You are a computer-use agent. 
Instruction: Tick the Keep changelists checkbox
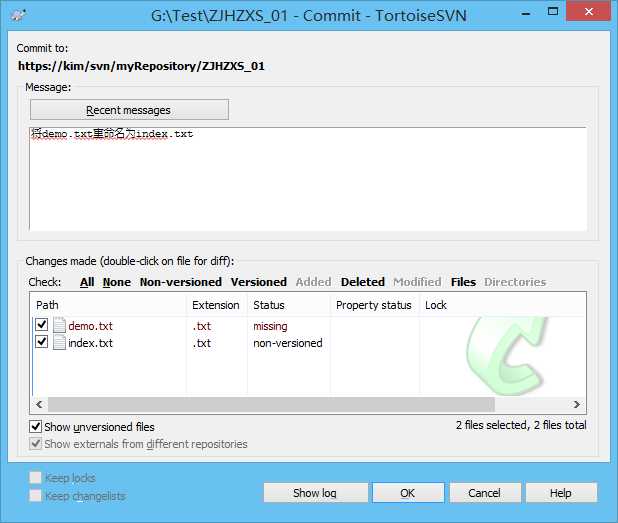[x=35, y=495]
